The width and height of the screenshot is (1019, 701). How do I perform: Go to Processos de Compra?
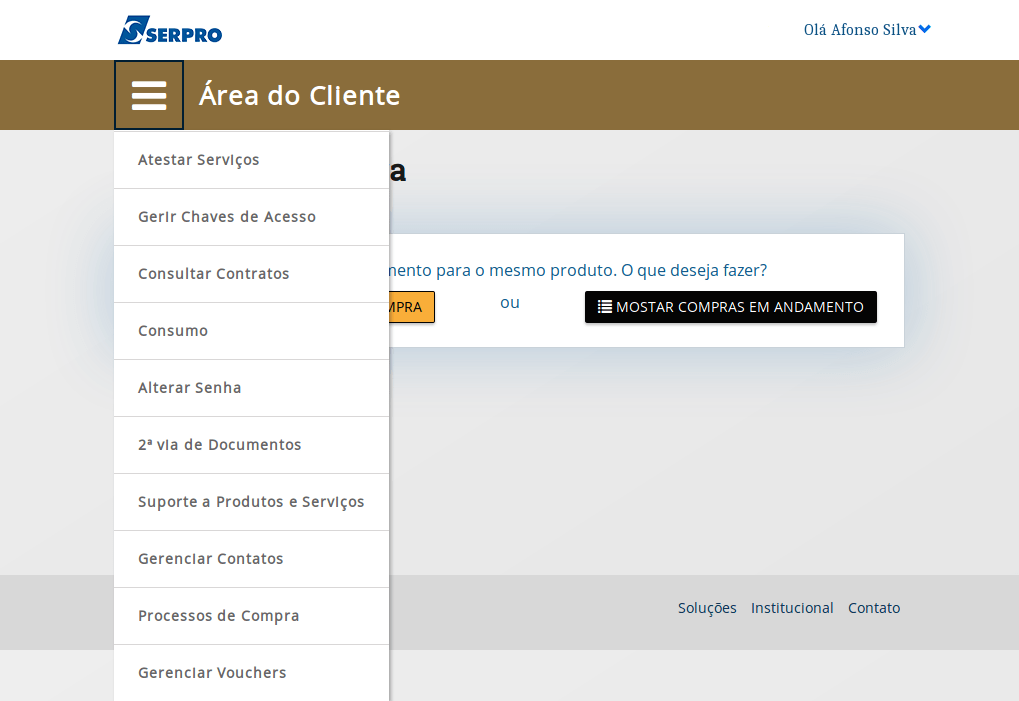pos(219,616)
